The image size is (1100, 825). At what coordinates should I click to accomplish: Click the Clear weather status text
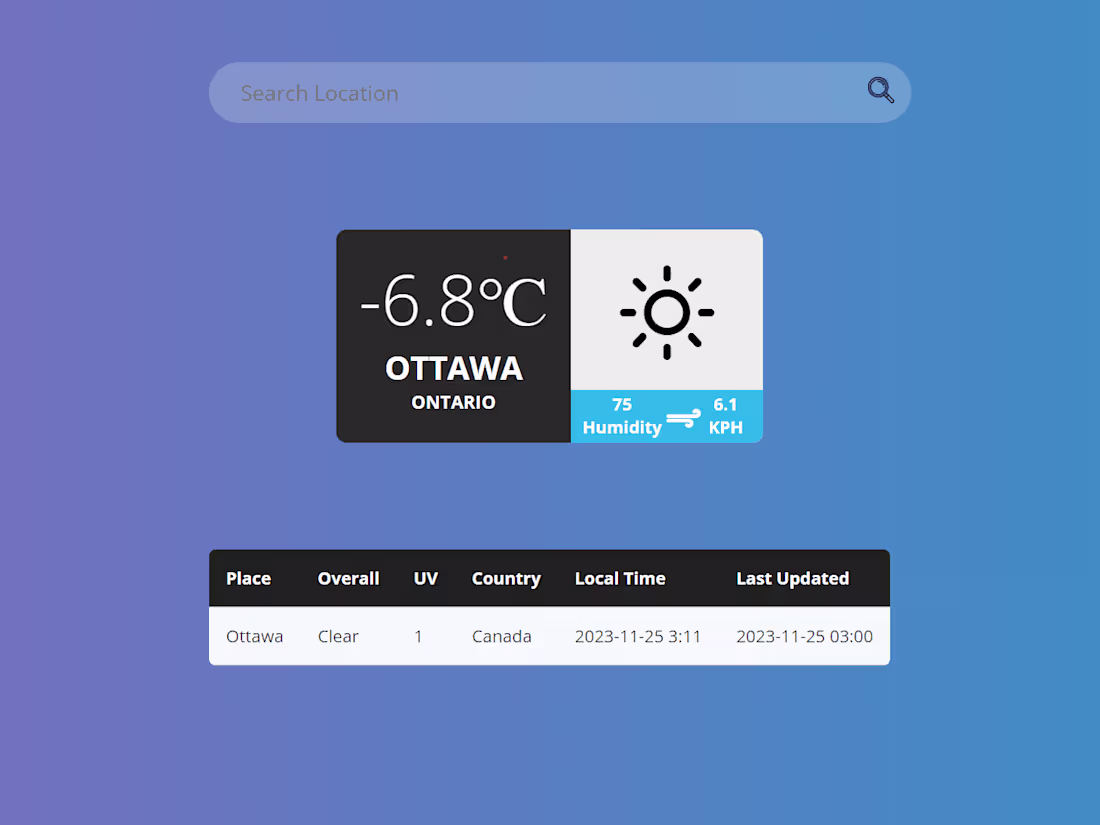(338, 636)
